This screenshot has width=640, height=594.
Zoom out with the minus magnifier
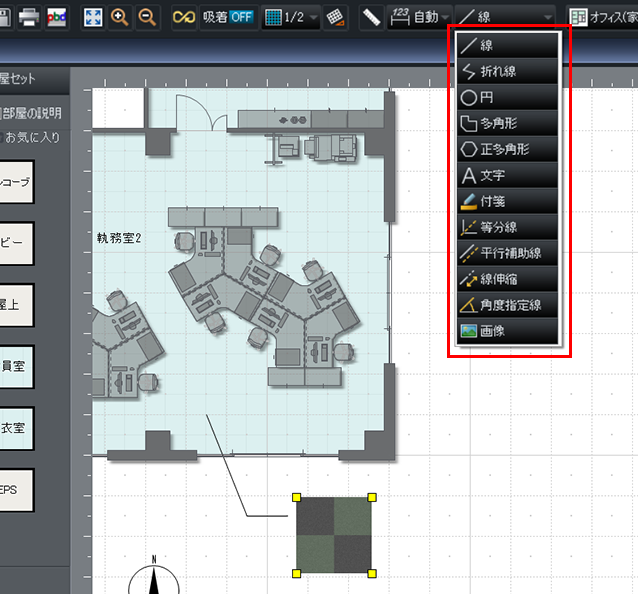tap(146, 17)
